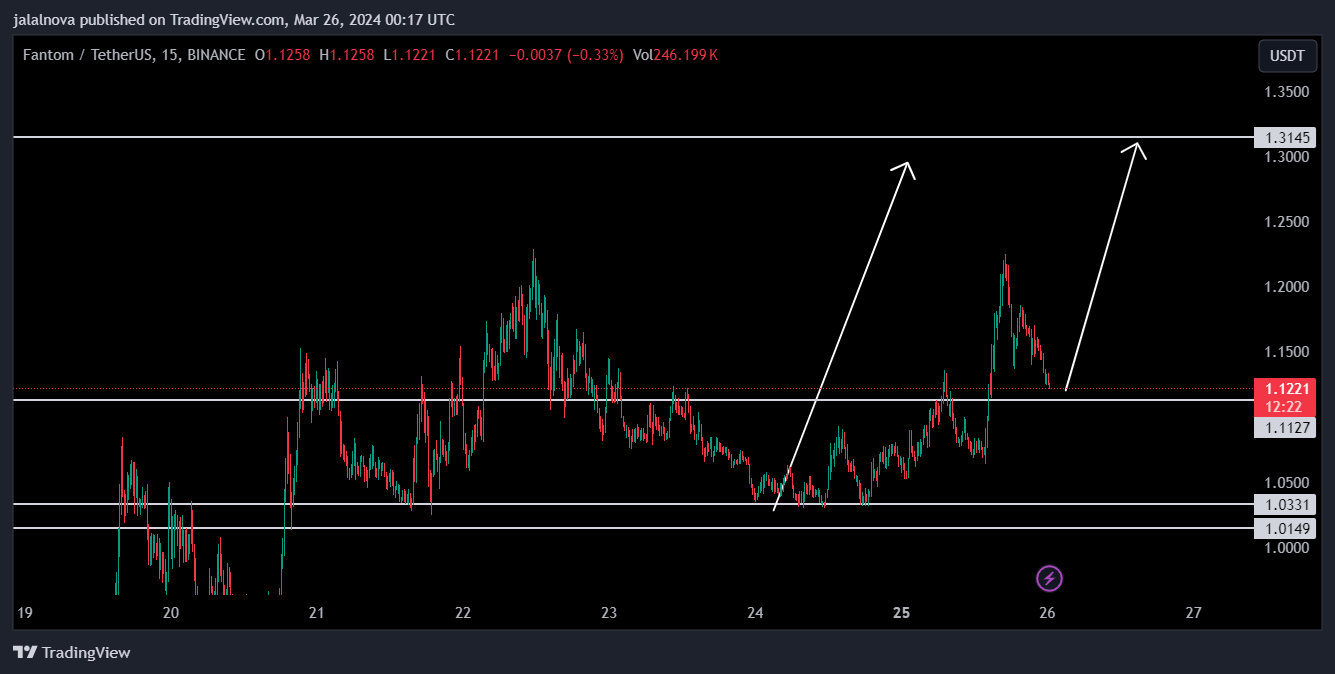
Task: Click the date label 27 on time axis
Action: pos(1192,612)
